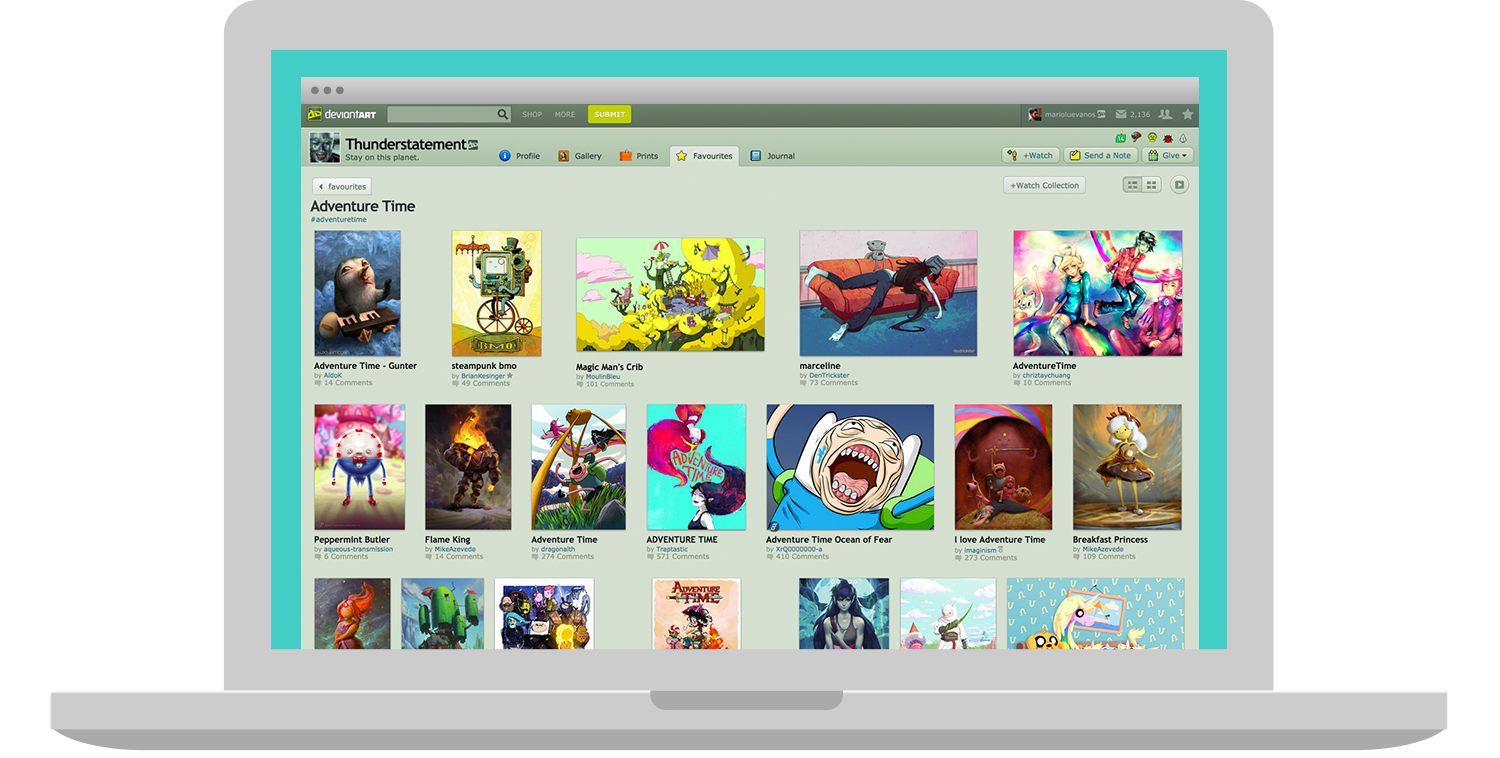Click MikeAzevedo under Flame King
Viewport: 1500px width, 758px height.
tap(457, 549)
